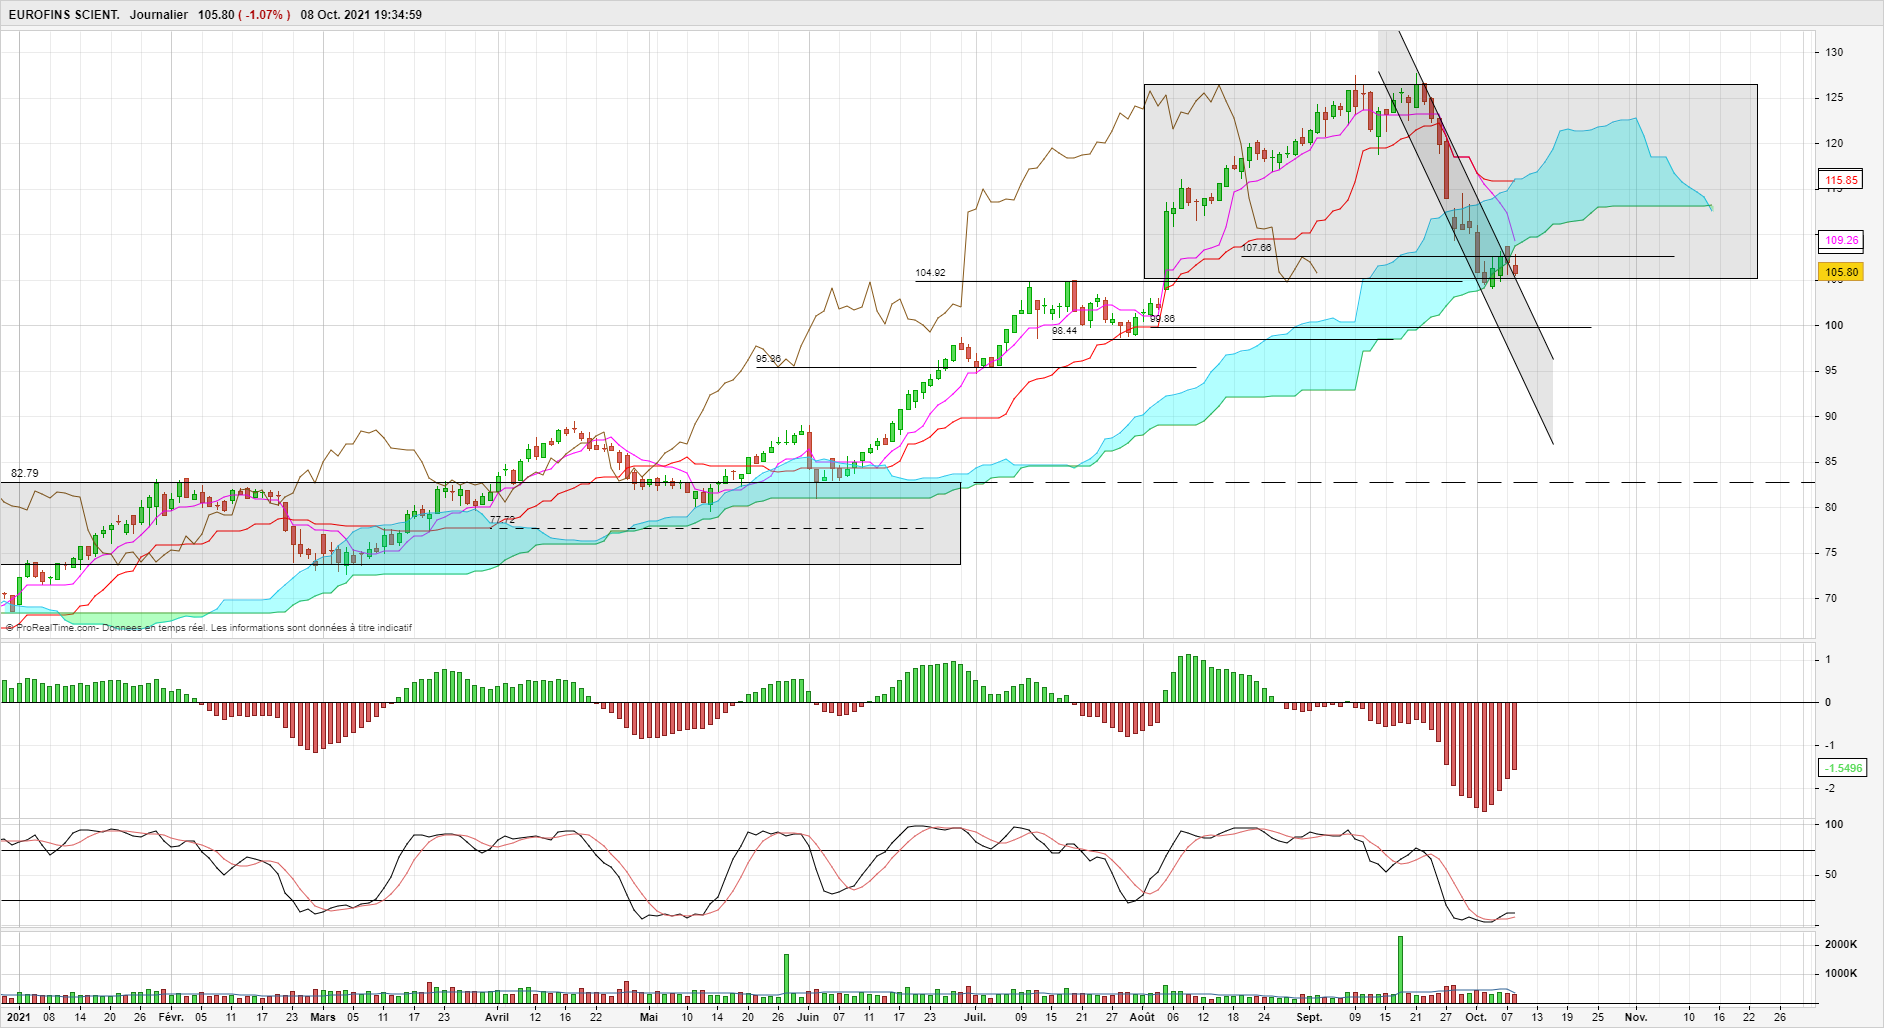1884x1028 pixels.
Task: Click the Juil. label on time axis
Action: click(975, 1017)
